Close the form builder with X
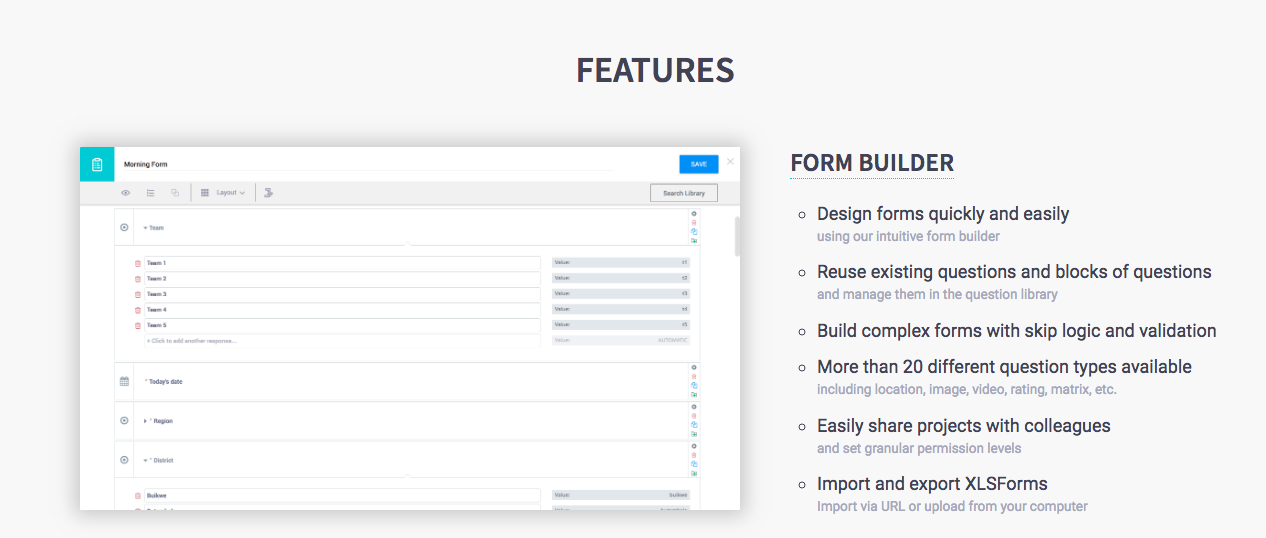 (x=730, y=162)
